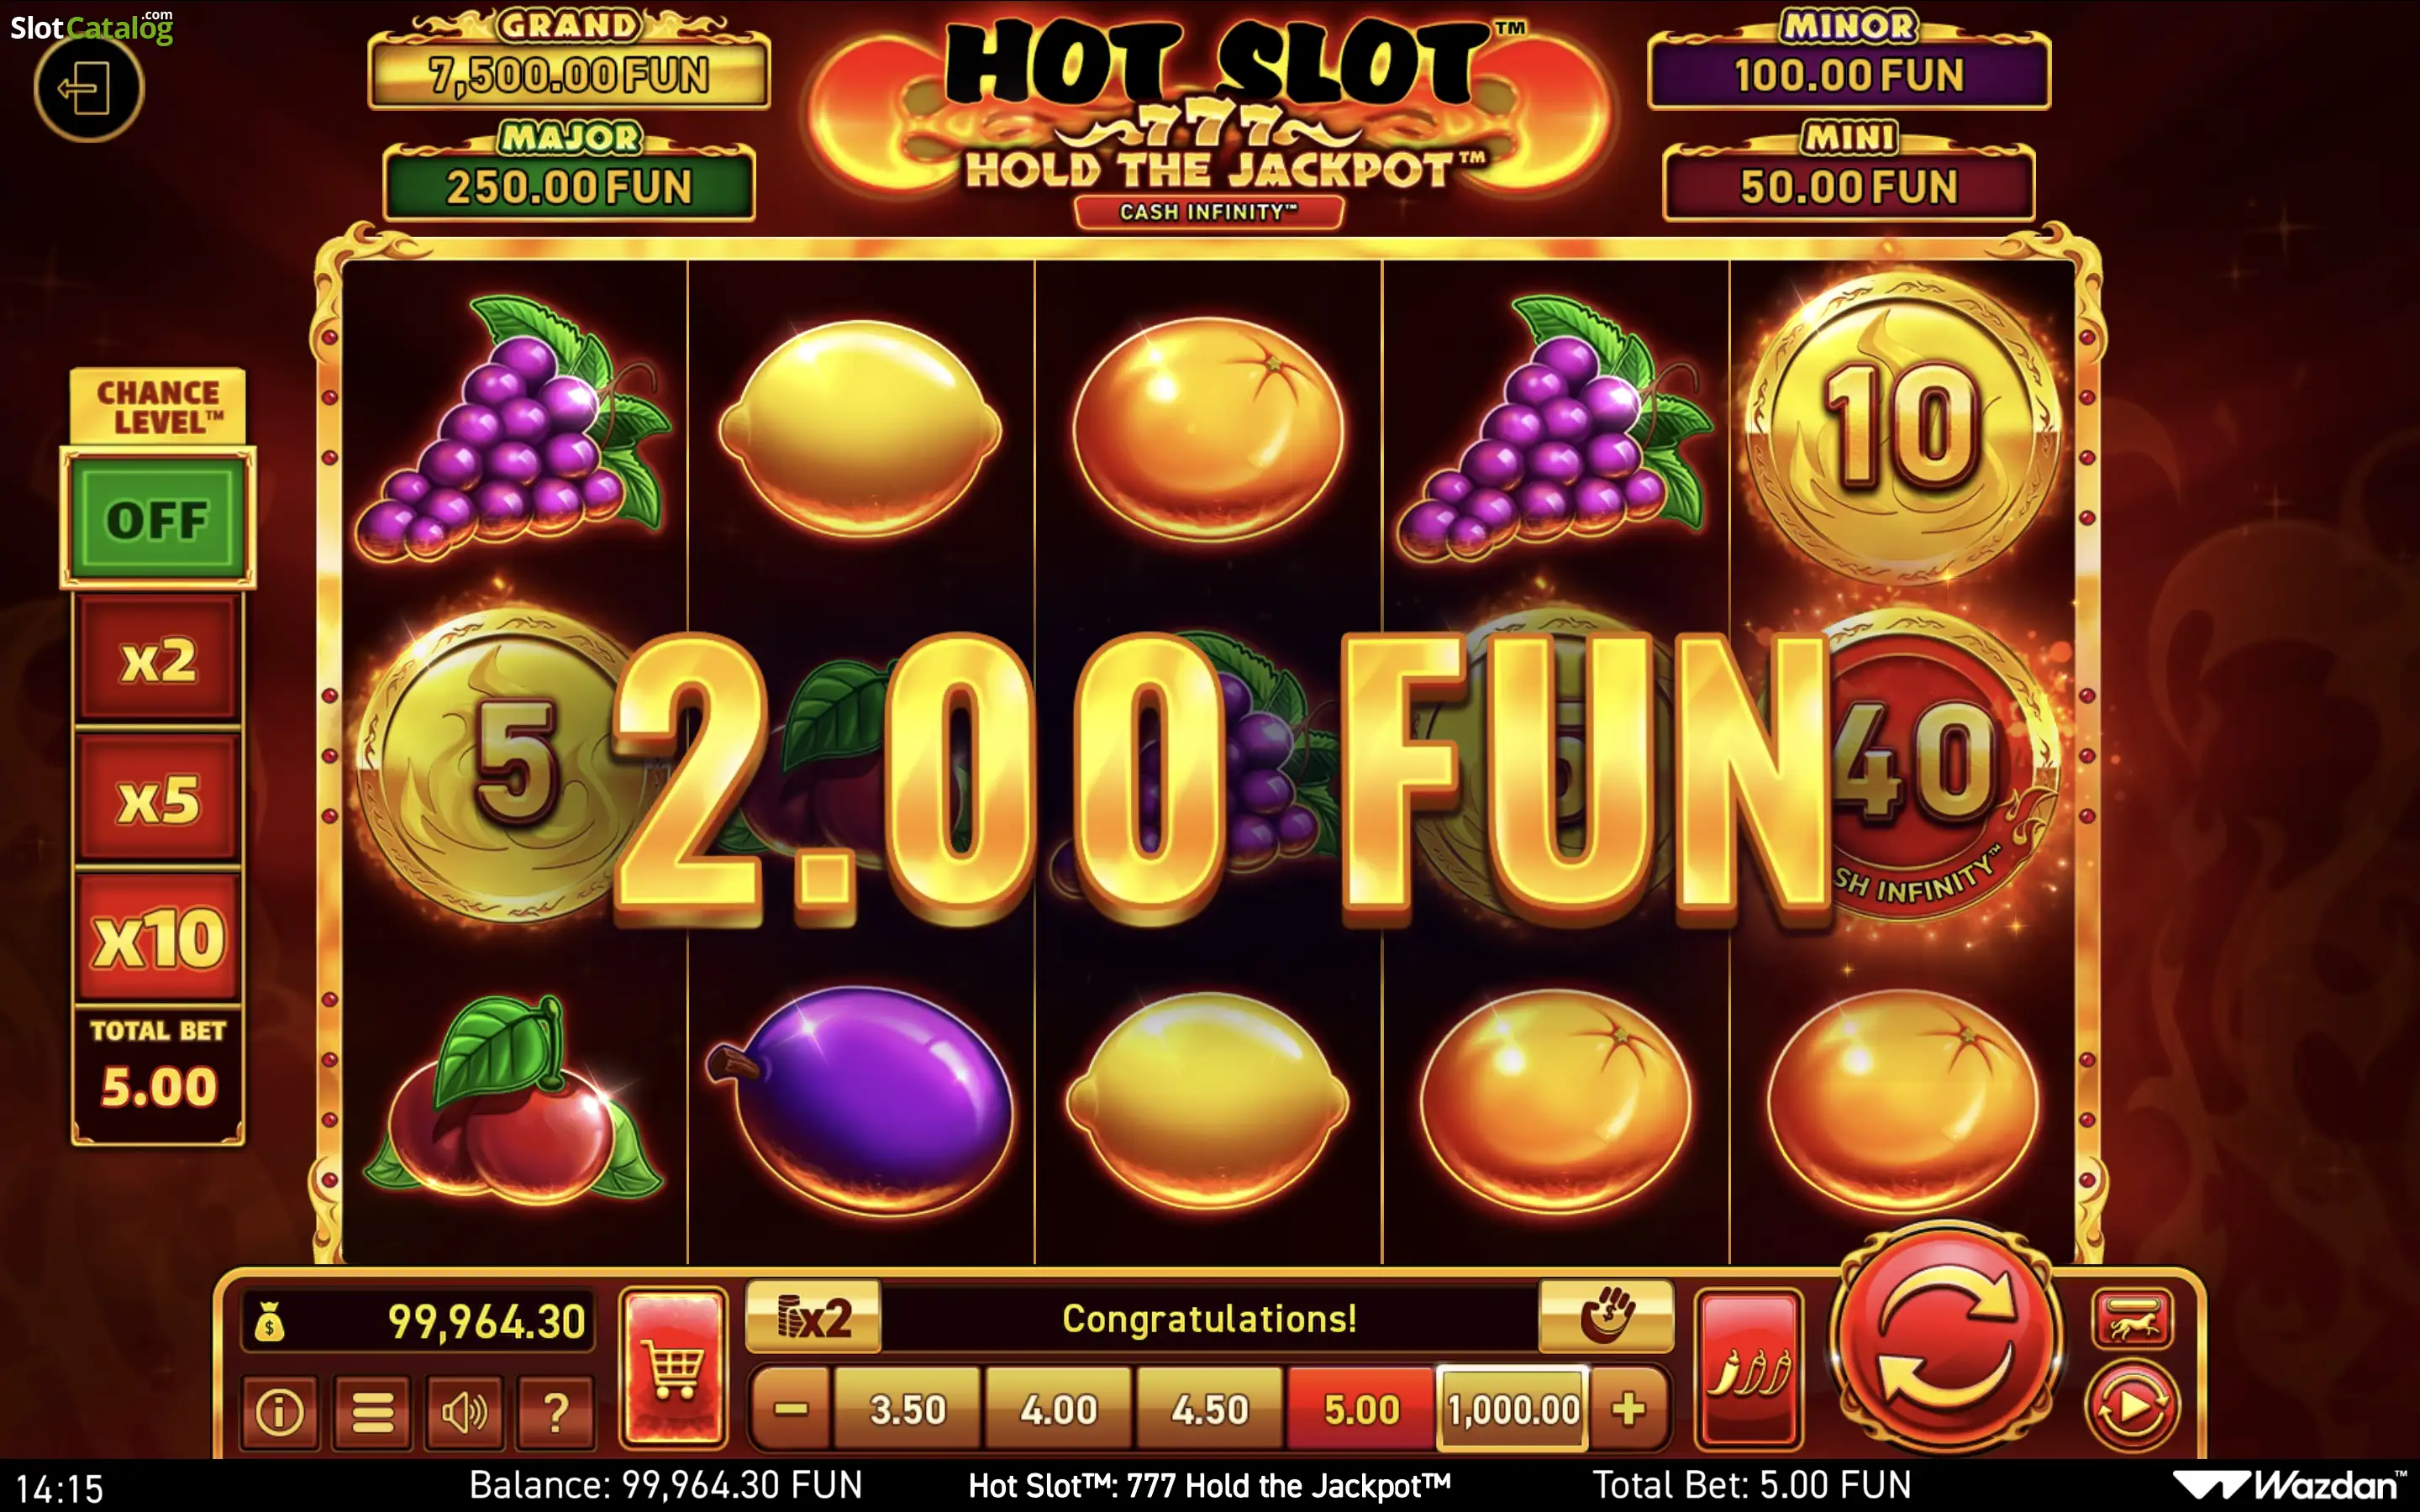Select the x2 Chance Level
Screen dimensions: 2420x1512
pos(158,661)
